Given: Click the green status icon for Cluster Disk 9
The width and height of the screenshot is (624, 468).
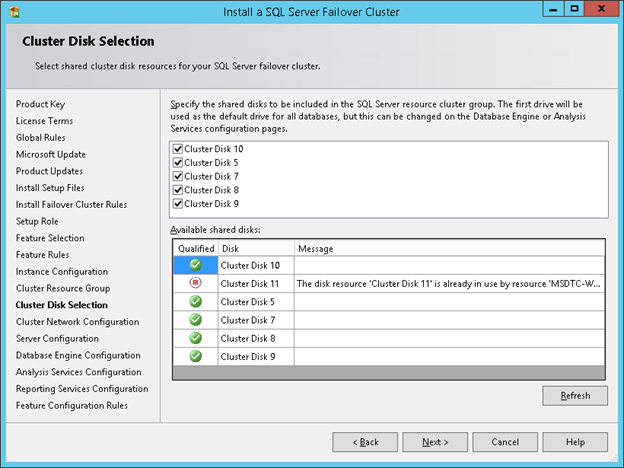Looking at the screenshot, I should pyautogui.click(x=195, y=355).
